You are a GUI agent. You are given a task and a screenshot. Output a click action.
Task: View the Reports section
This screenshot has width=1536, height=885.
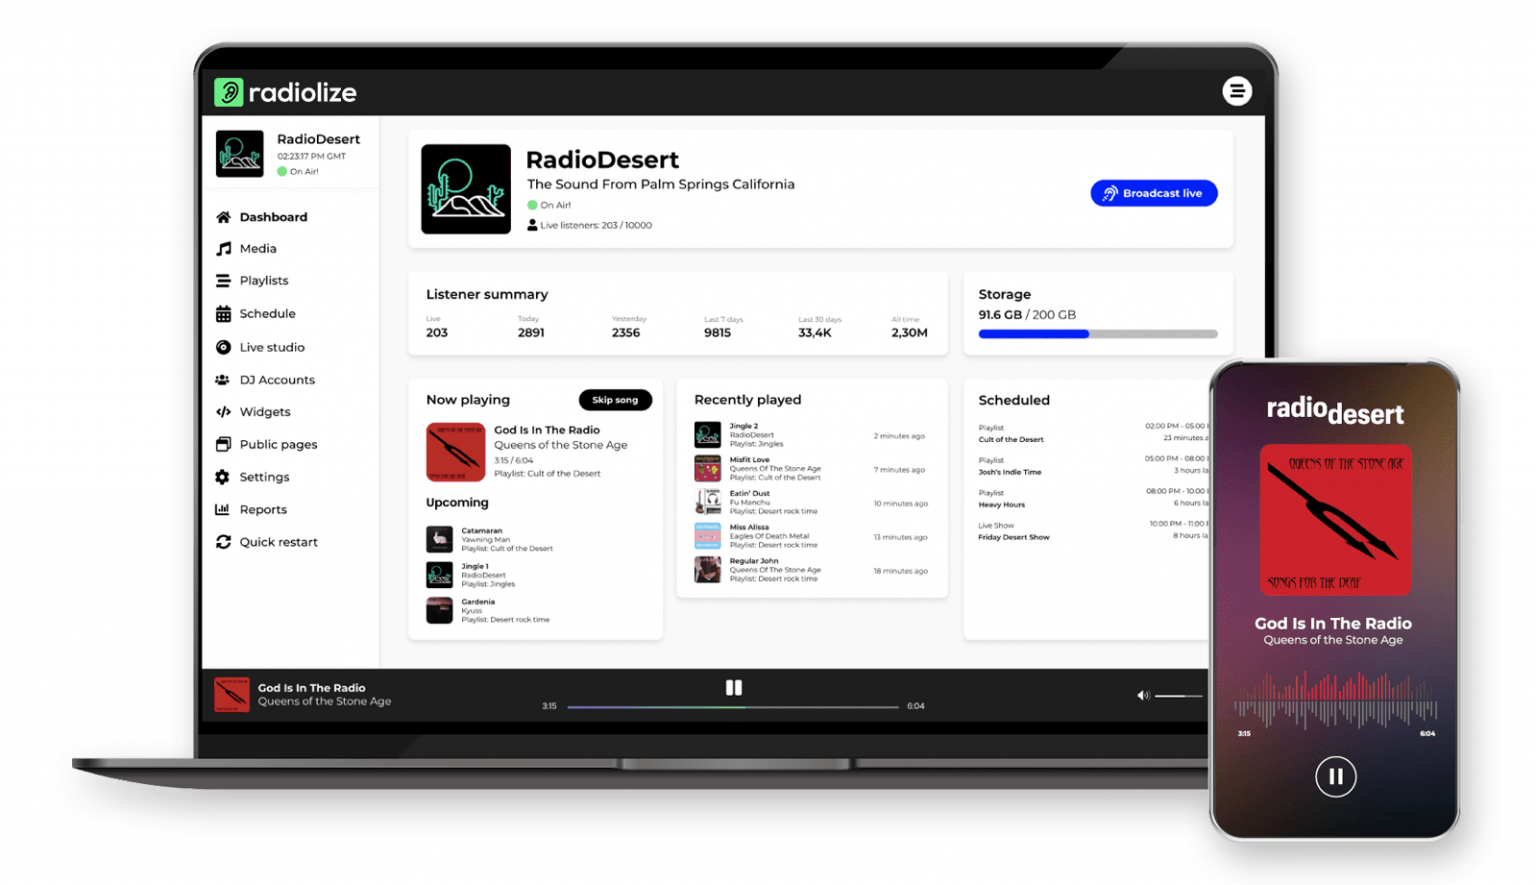[x=263, y=509]
